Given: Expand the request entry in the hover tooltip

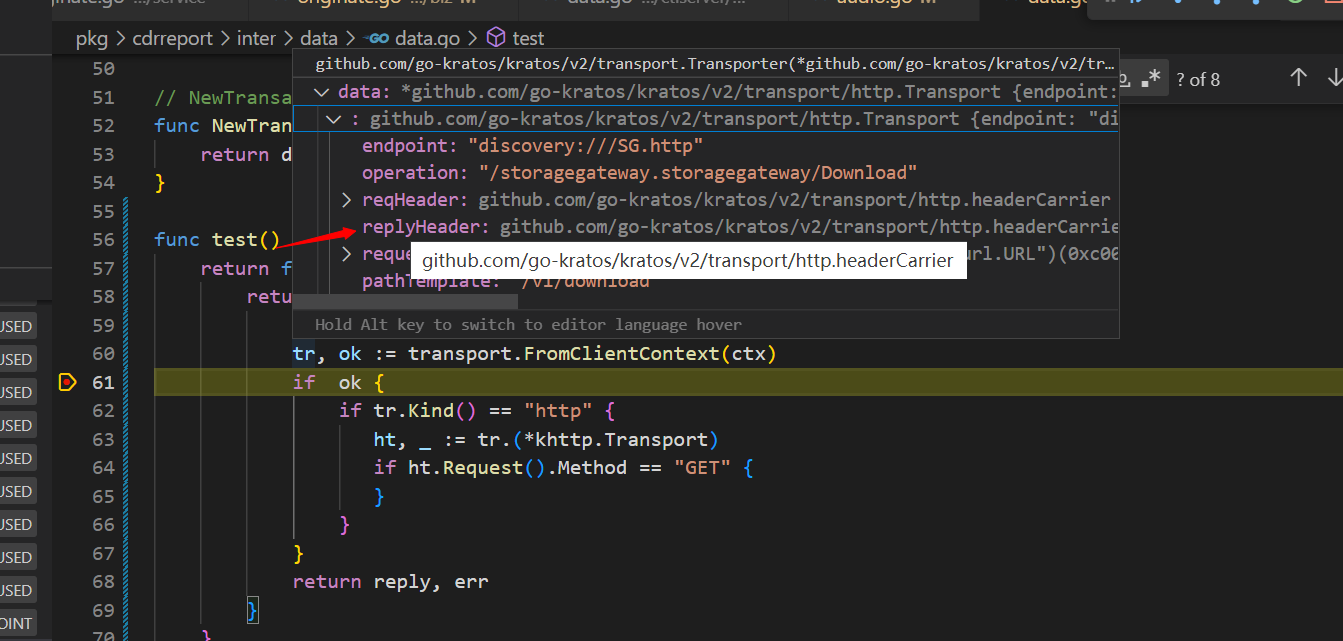Looking at the screenshot, I should click(x=345, y=253).
